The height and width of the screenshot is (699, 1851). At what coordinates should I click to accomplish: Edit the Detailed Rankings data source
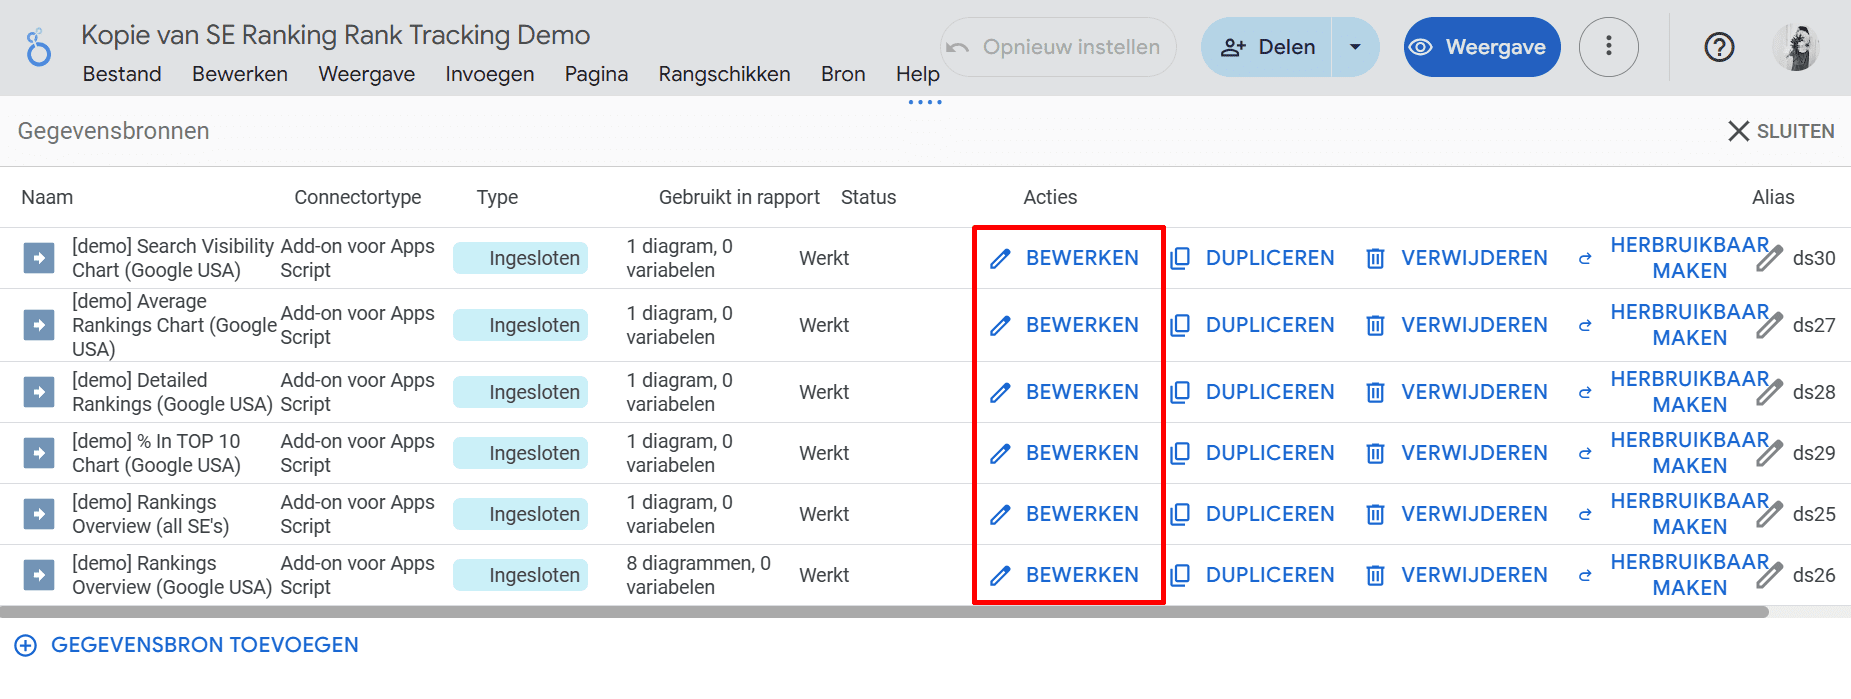pyautogui.click(x=1064, y=392)
